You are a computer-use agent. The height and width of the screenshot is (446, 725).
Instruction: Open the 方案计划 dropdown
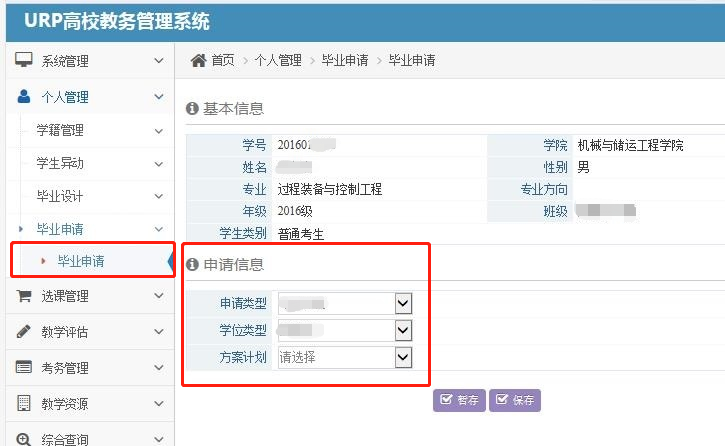(403, 357)
